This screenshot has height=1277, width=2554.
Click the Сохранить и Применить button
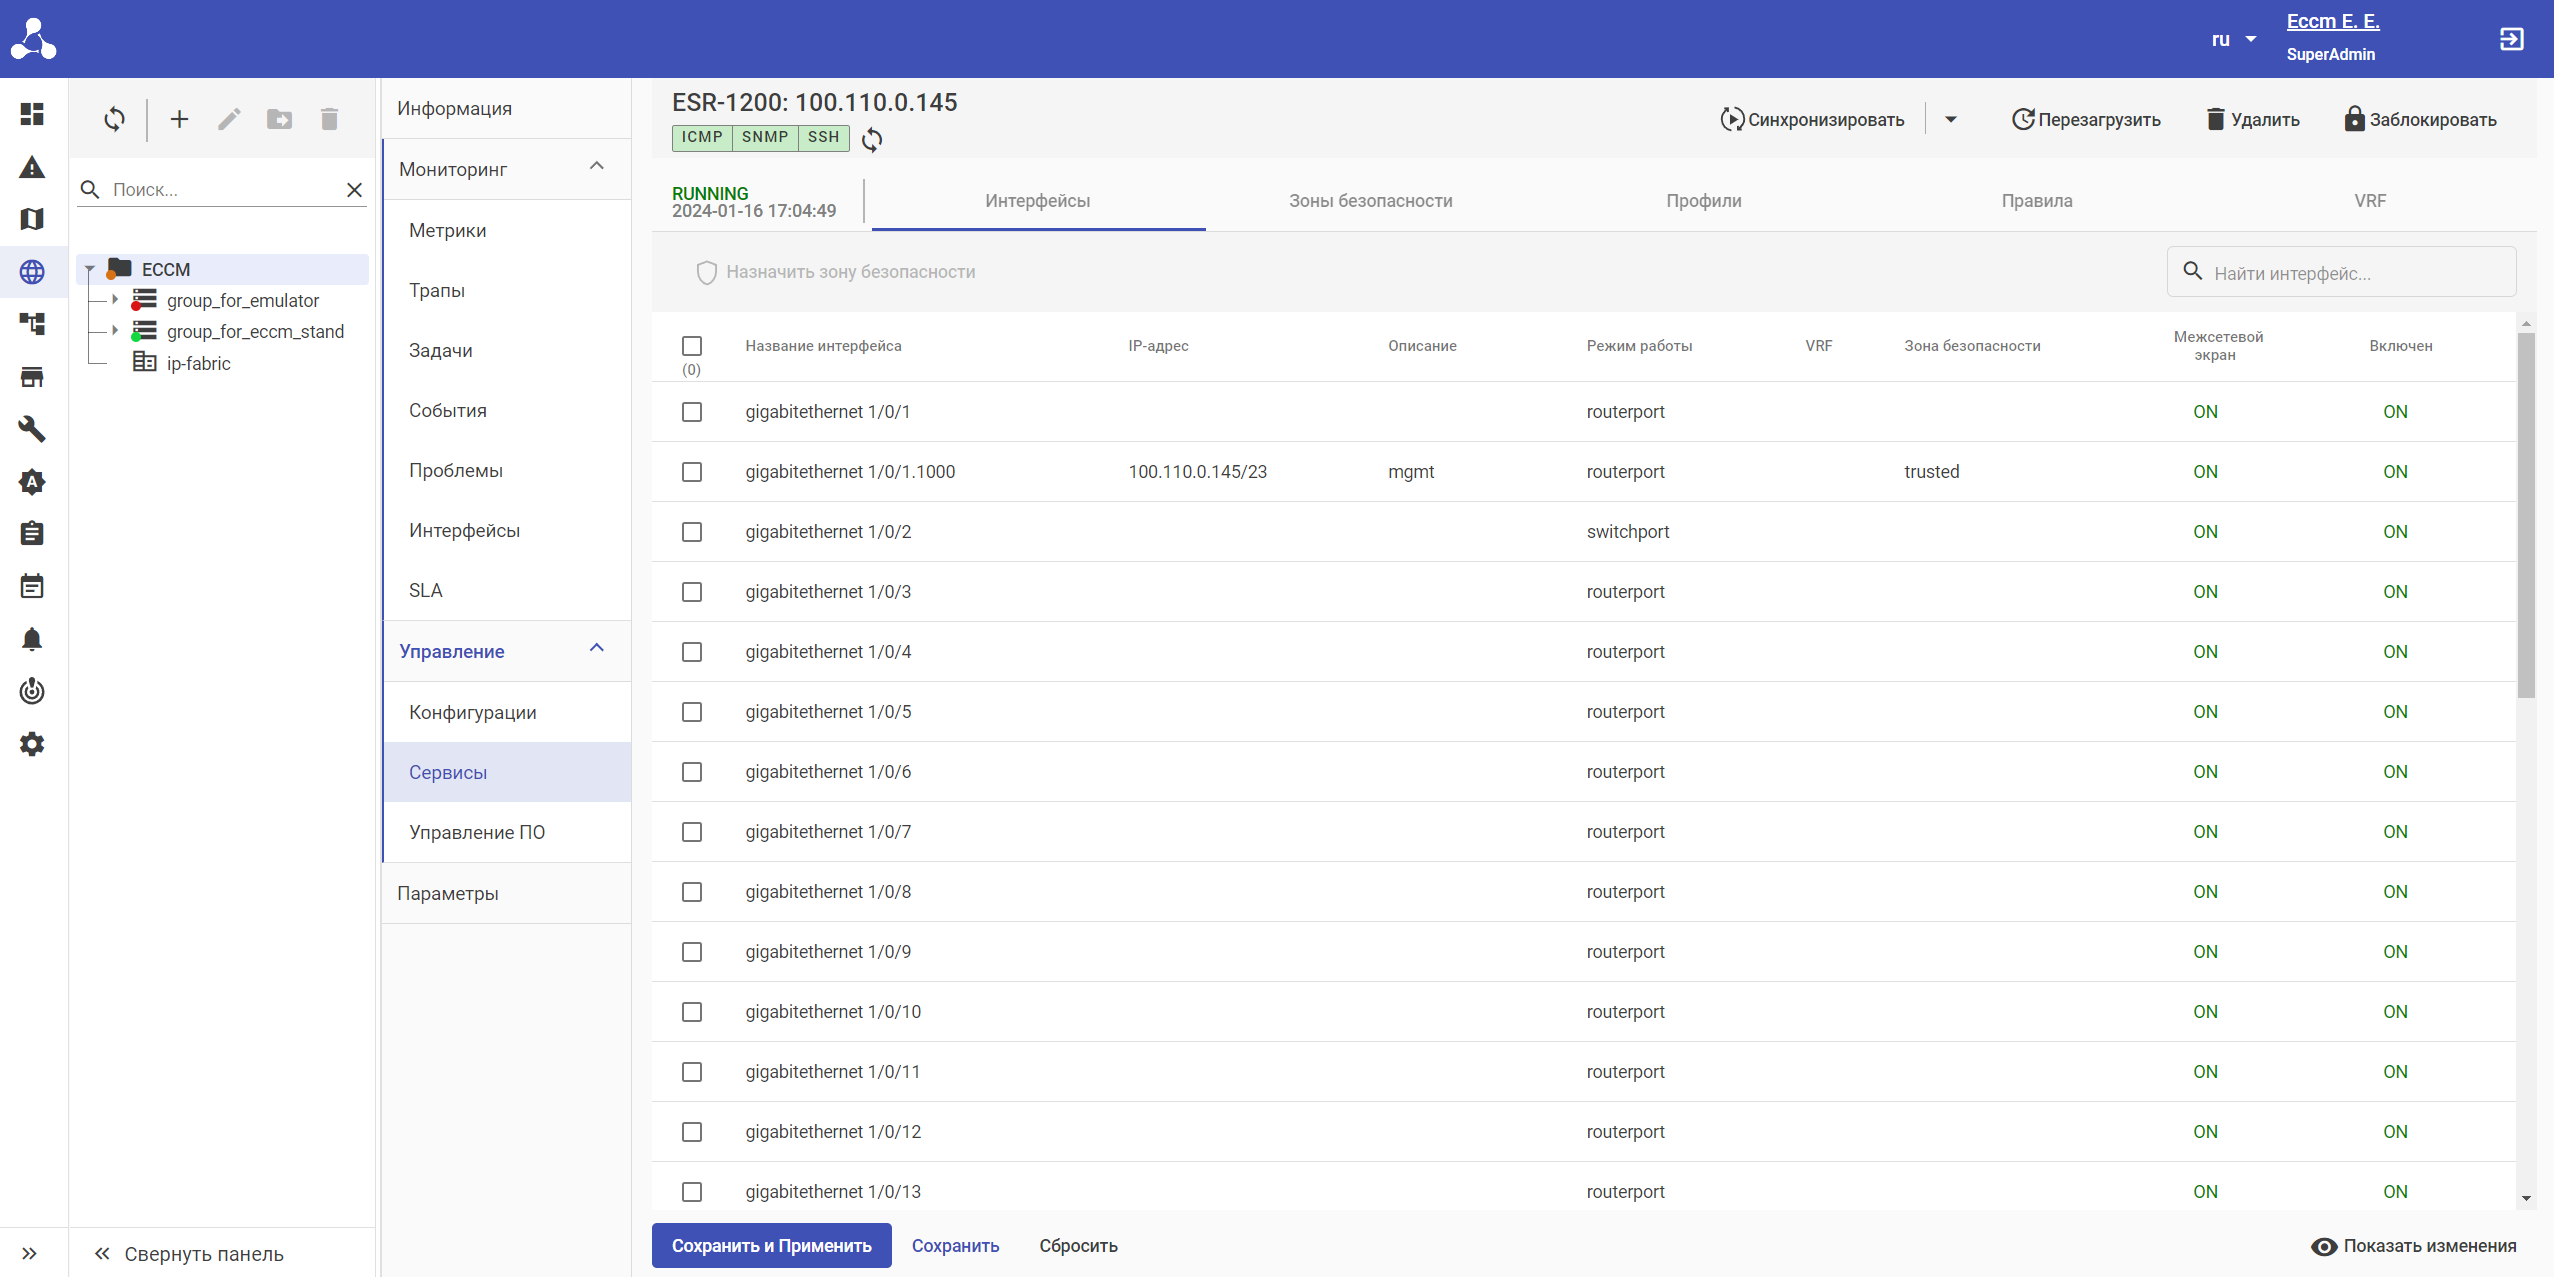pos(771,1246)
